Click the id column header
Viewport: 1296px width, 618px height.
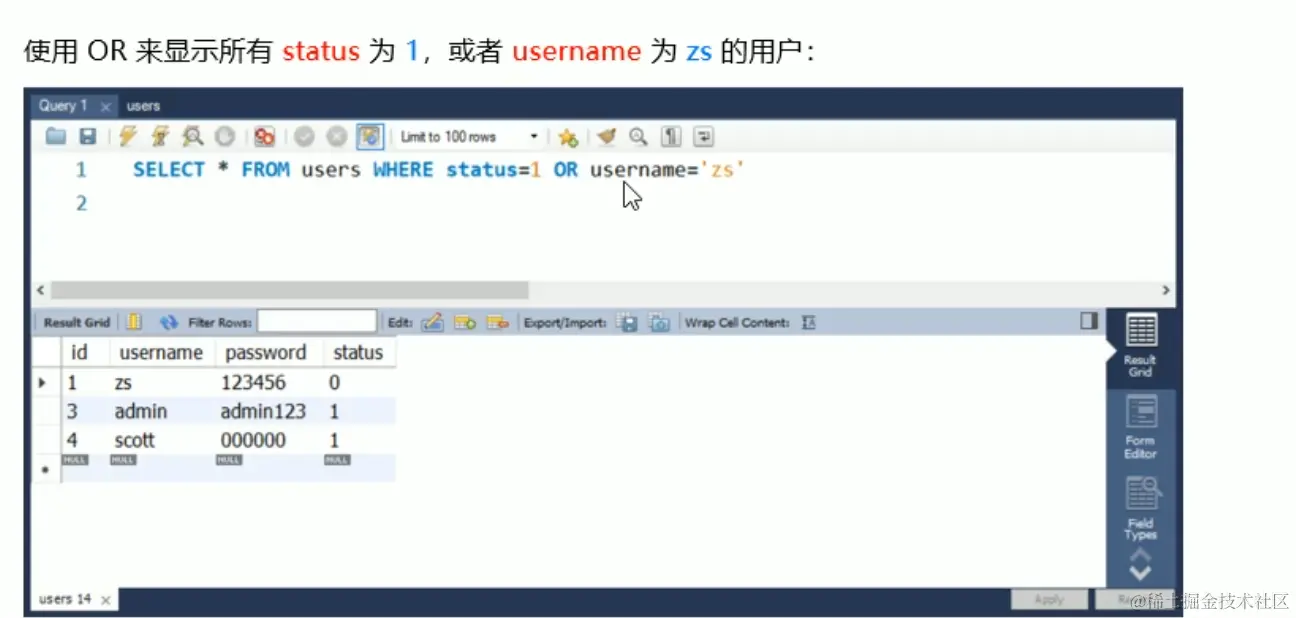coord(80,352)
